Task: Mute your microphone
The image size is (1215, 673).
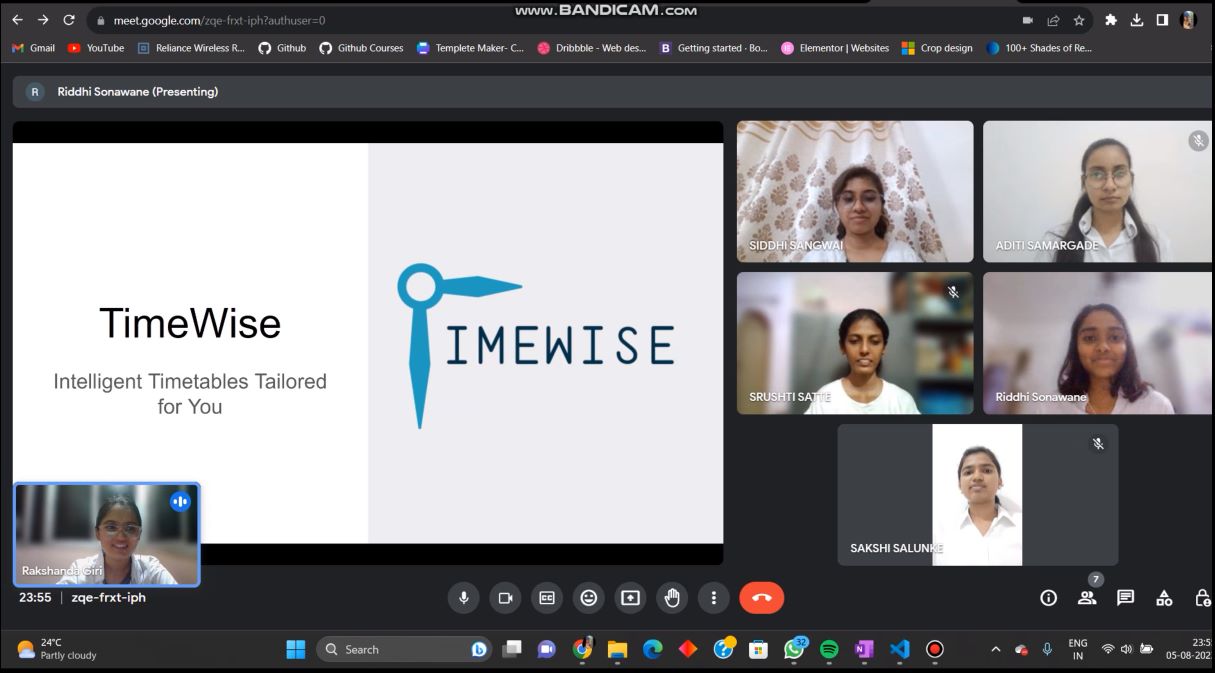Action: [x=463, y=597]
